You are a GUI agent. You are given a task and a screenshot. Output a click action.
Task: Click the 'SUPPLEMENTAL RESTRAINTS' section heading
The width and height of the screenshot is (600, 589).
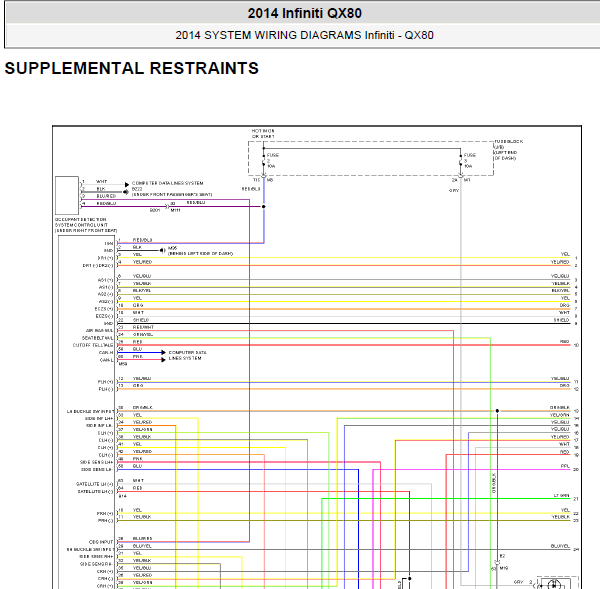[132, 69]
